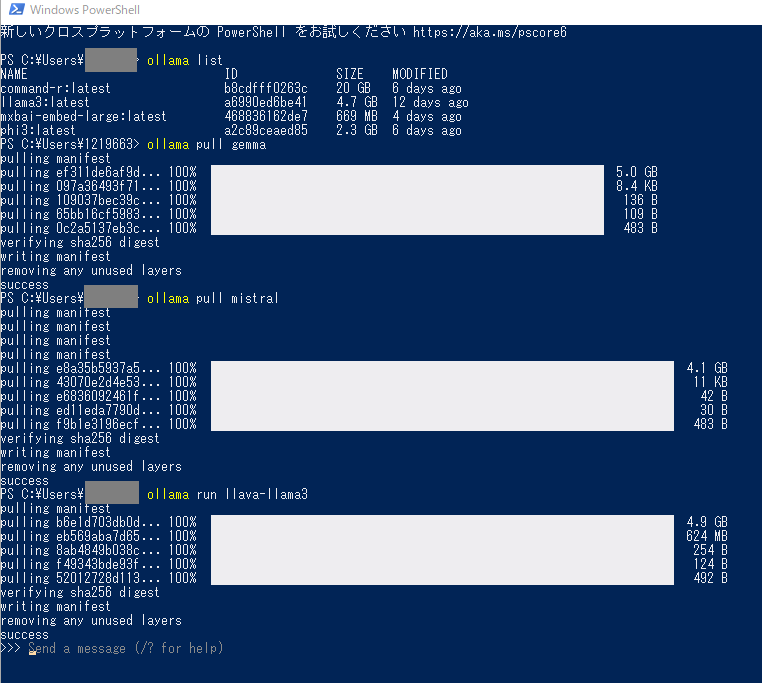Viewport: 762px width, 683px height.
Task: Click the 'PS C:¥Users¥1219663>' prompt
Action: pyautogui.click(x=70, y=145)
